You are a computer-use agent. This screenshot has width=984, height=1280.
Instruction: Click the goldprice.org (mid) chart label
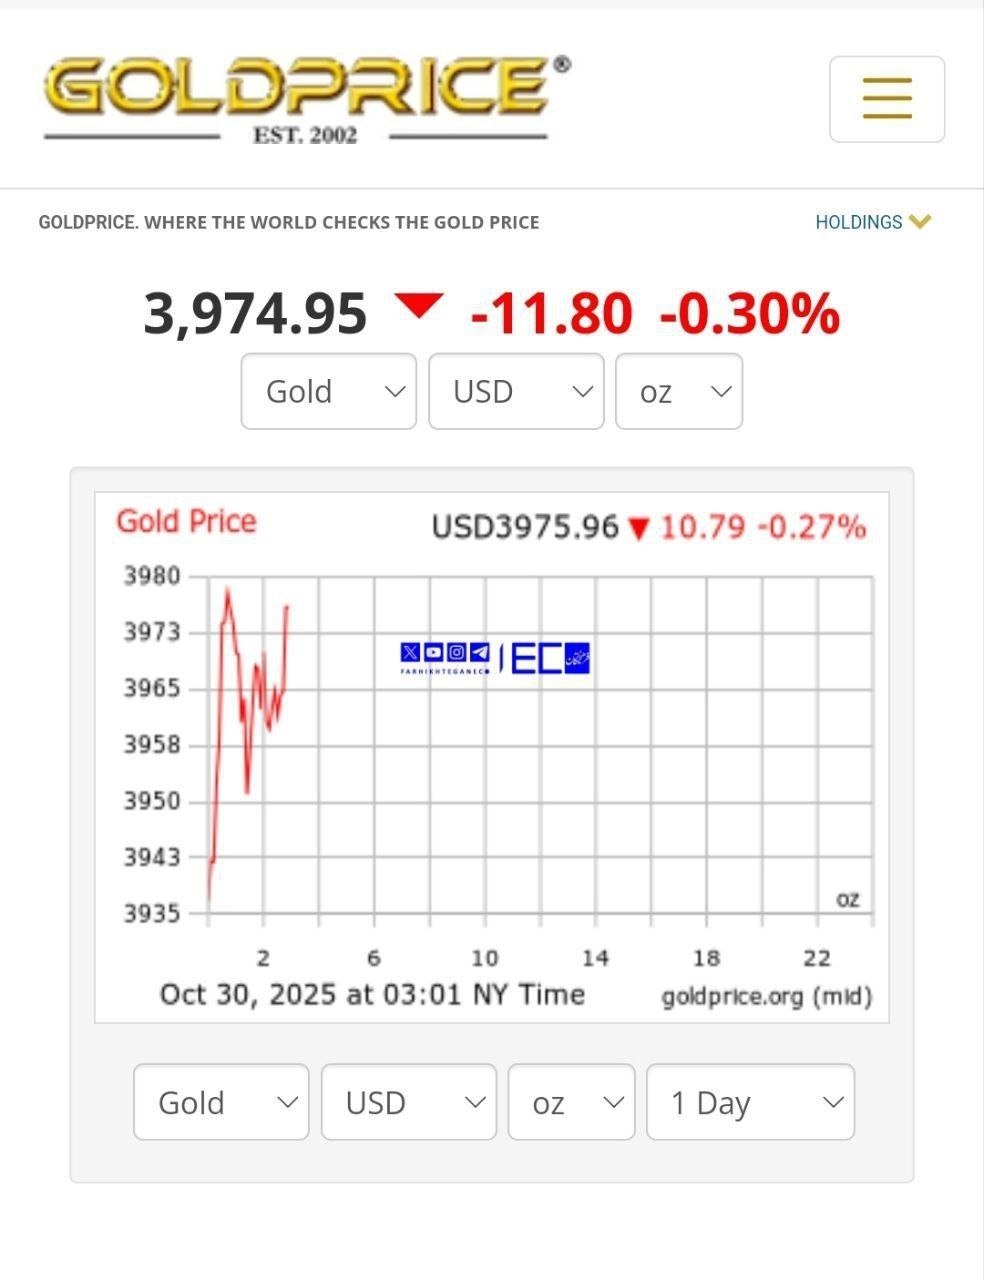pos(766,996)
